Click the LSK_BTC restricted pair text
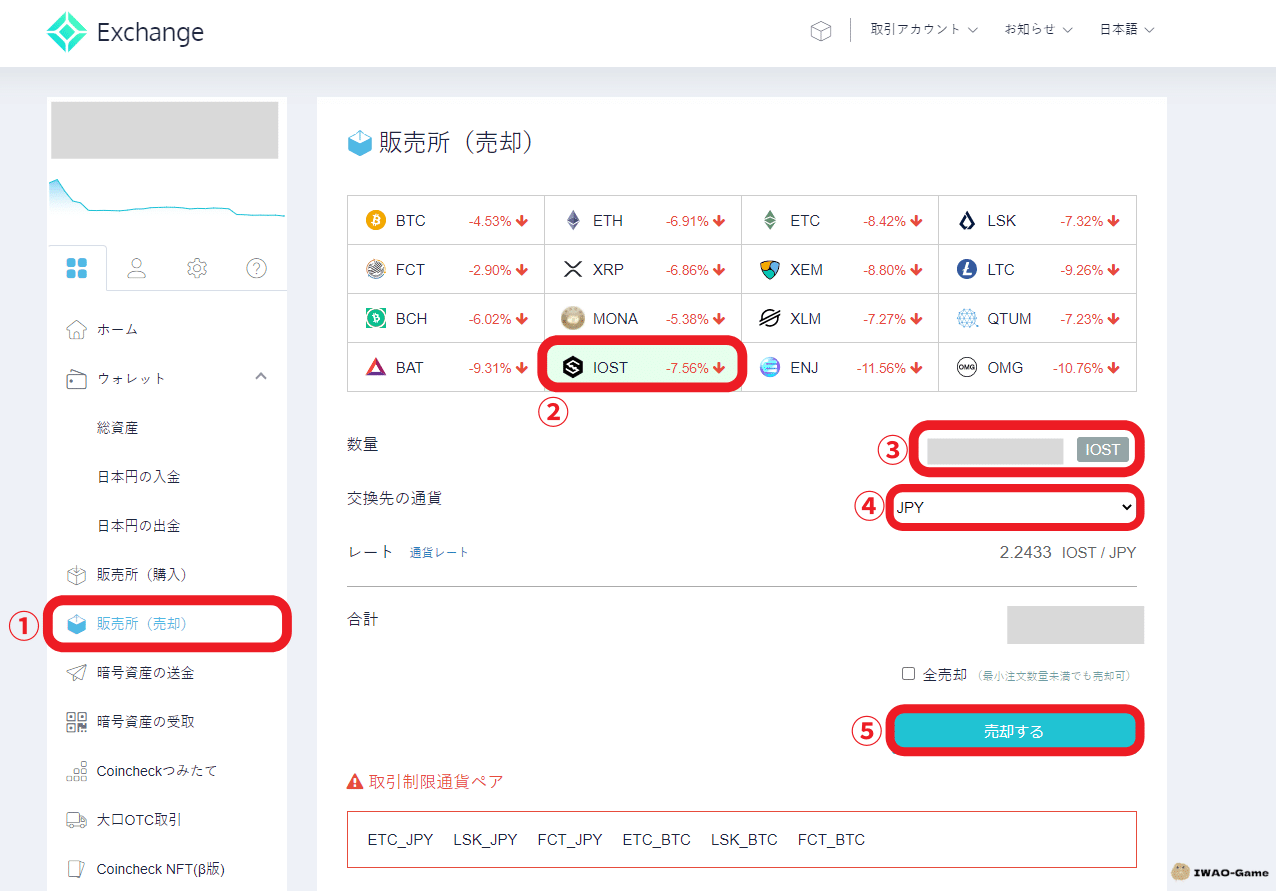Image resolution: width=1276 pixels, height=891 pixels. click(744, 839)
